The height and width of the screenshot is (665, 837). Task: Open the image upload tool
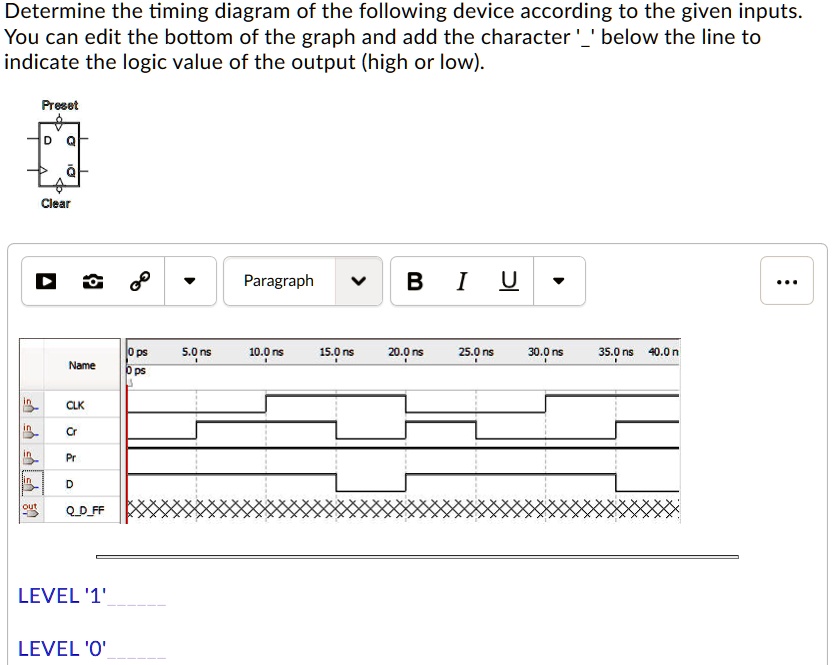[91, 281]
